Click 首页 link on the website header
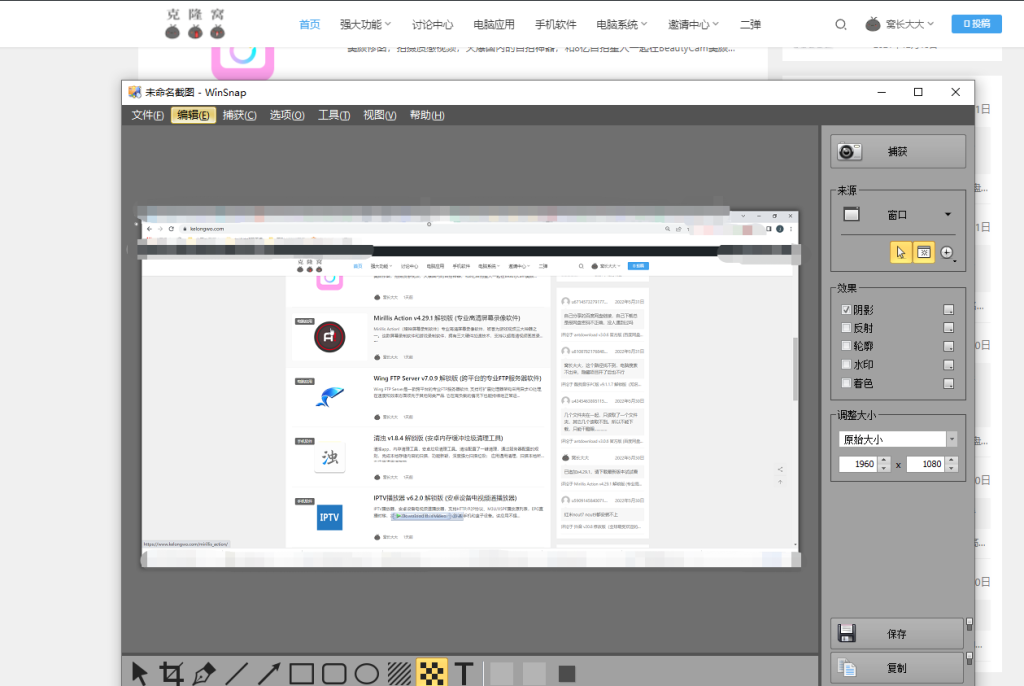The width and height of the screenshot is (1024, 686). (x=310, y=24)
